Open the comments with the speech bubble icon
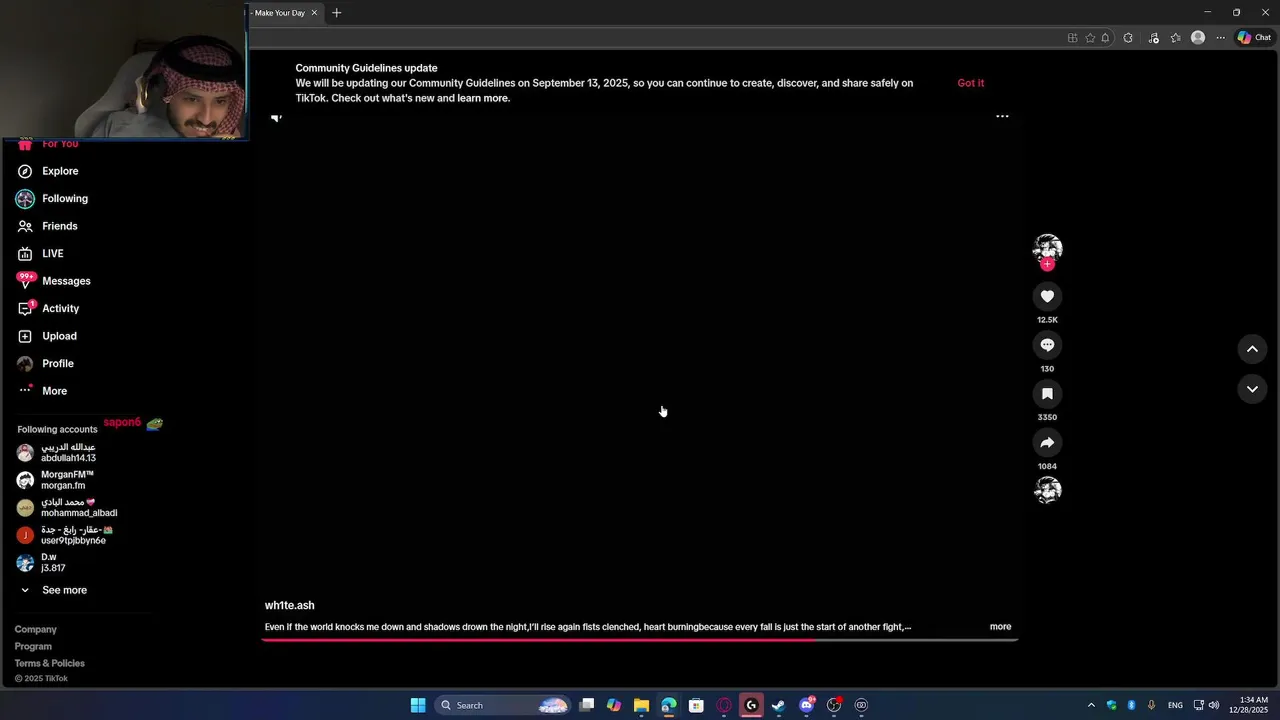The width and height of the screenshot is (1280, 720). pos(1047,345)
